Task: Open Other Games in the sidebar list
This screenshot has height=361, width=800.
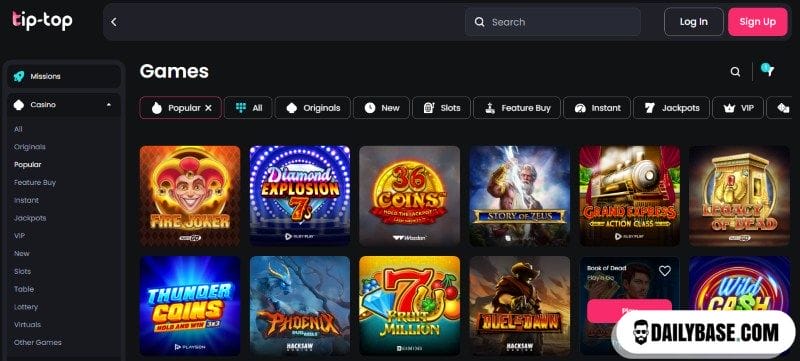Action: (x=37, y=343)
